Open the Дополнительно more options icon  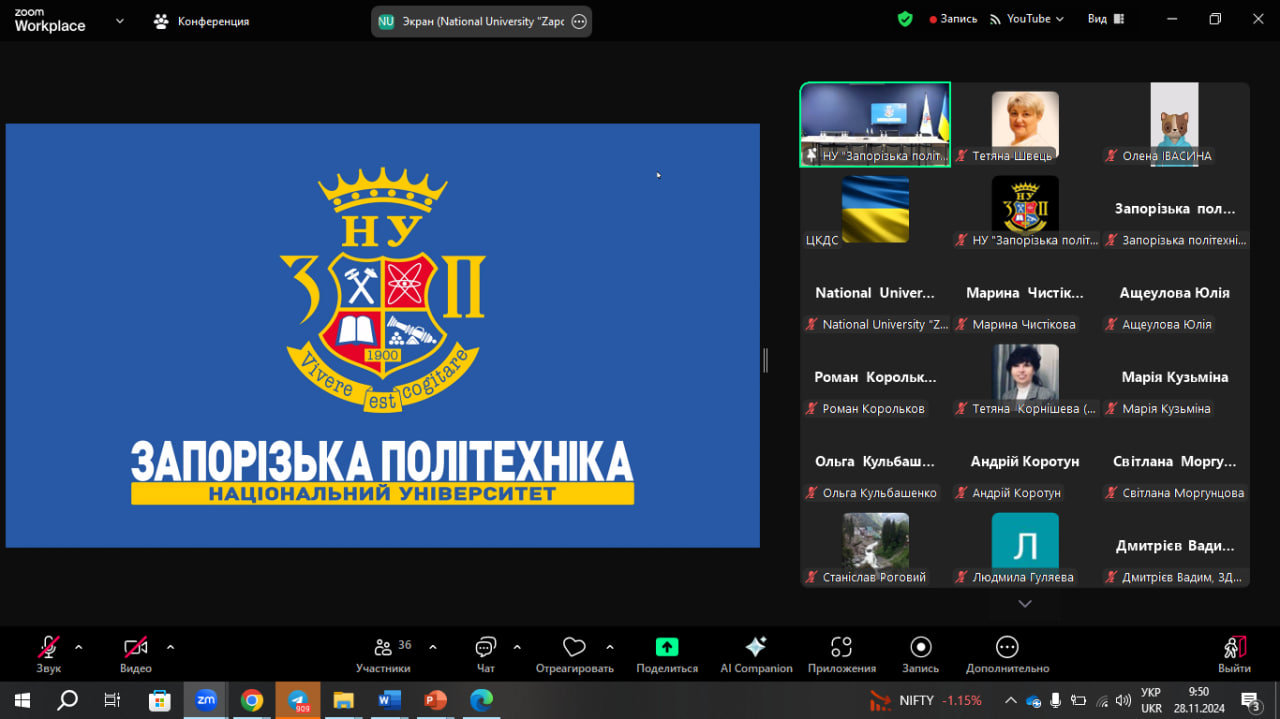(1007, 647)
